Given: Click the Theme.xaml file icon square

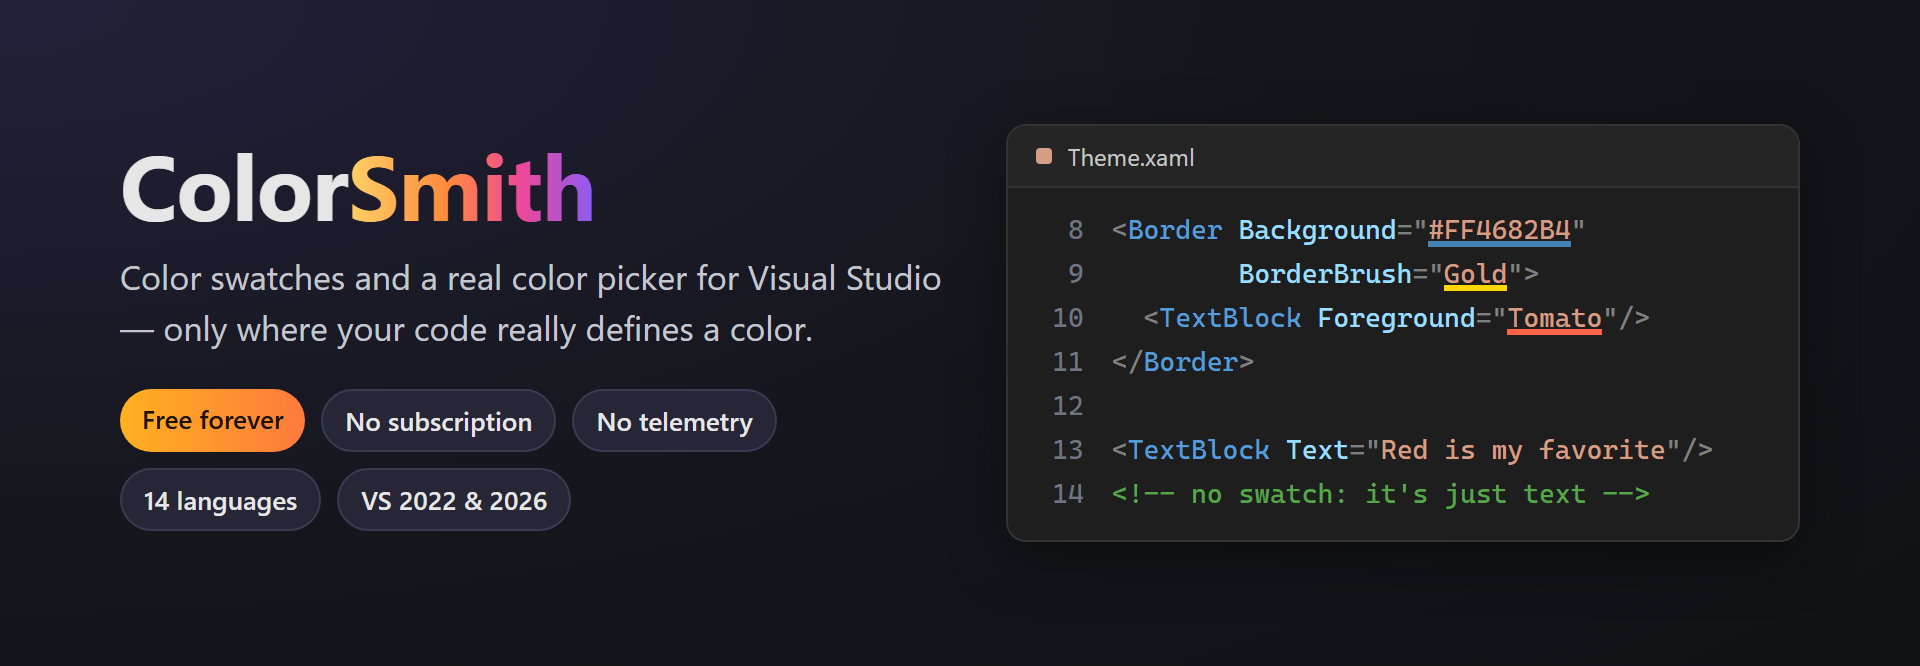Looking at the screenshot, I should pyautogui.click(x=1044, y=156).
